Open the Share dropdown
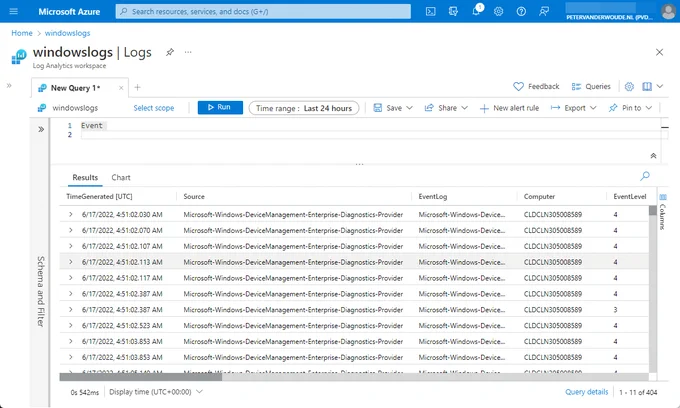The image size is (680, 408). 446,108
